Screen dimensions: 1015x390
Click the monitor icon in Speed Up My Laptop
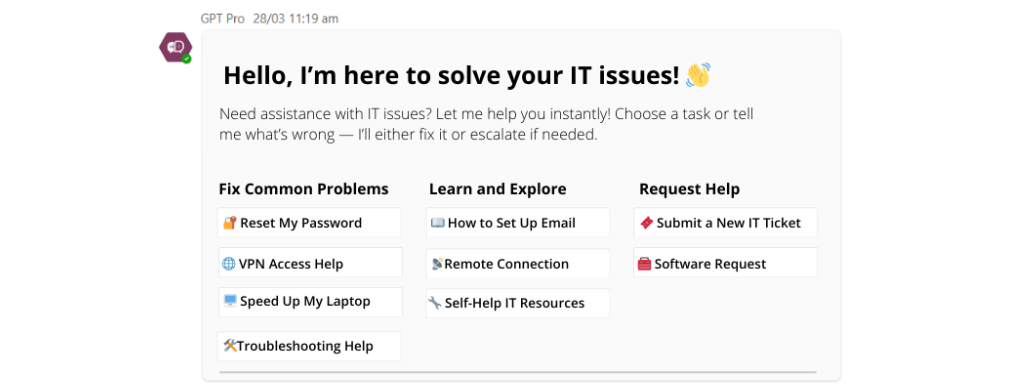click(x=230, y=301)
